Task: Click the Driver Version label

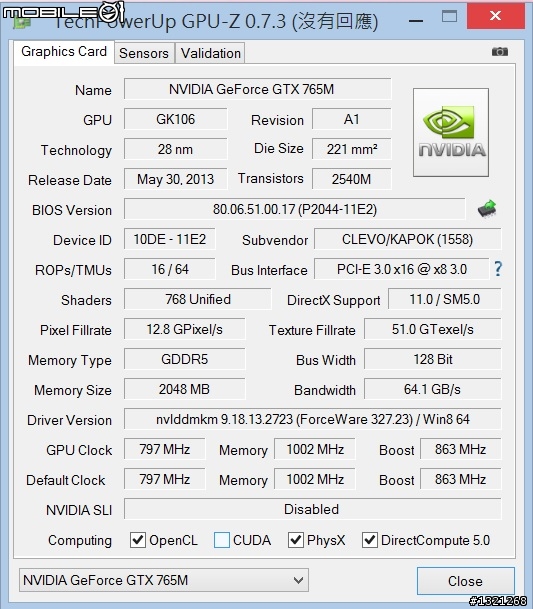Action: coord(69,420)
